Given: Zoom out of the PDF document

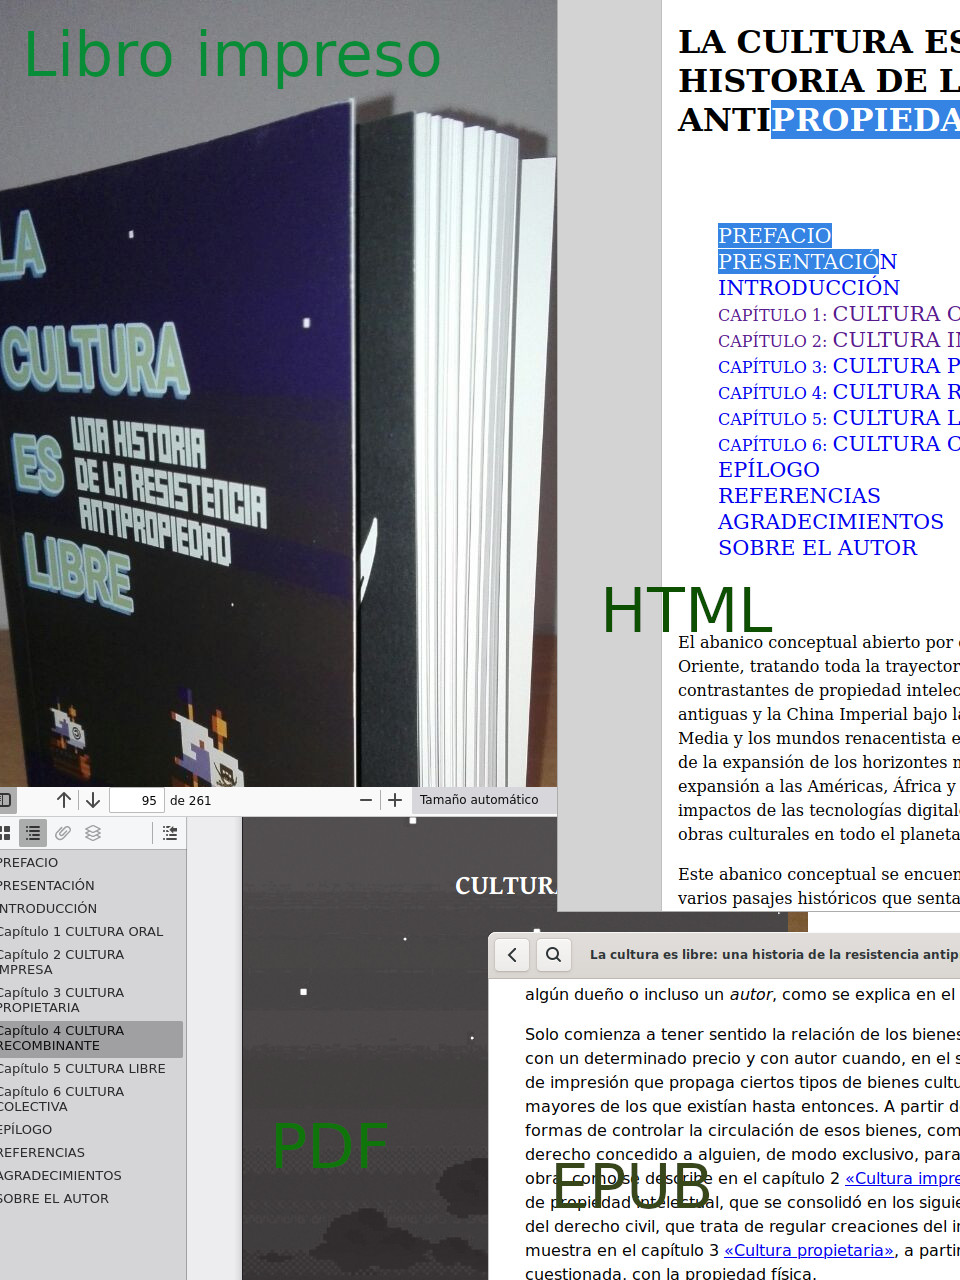Looking at the screenshot, I should (366, 800).
